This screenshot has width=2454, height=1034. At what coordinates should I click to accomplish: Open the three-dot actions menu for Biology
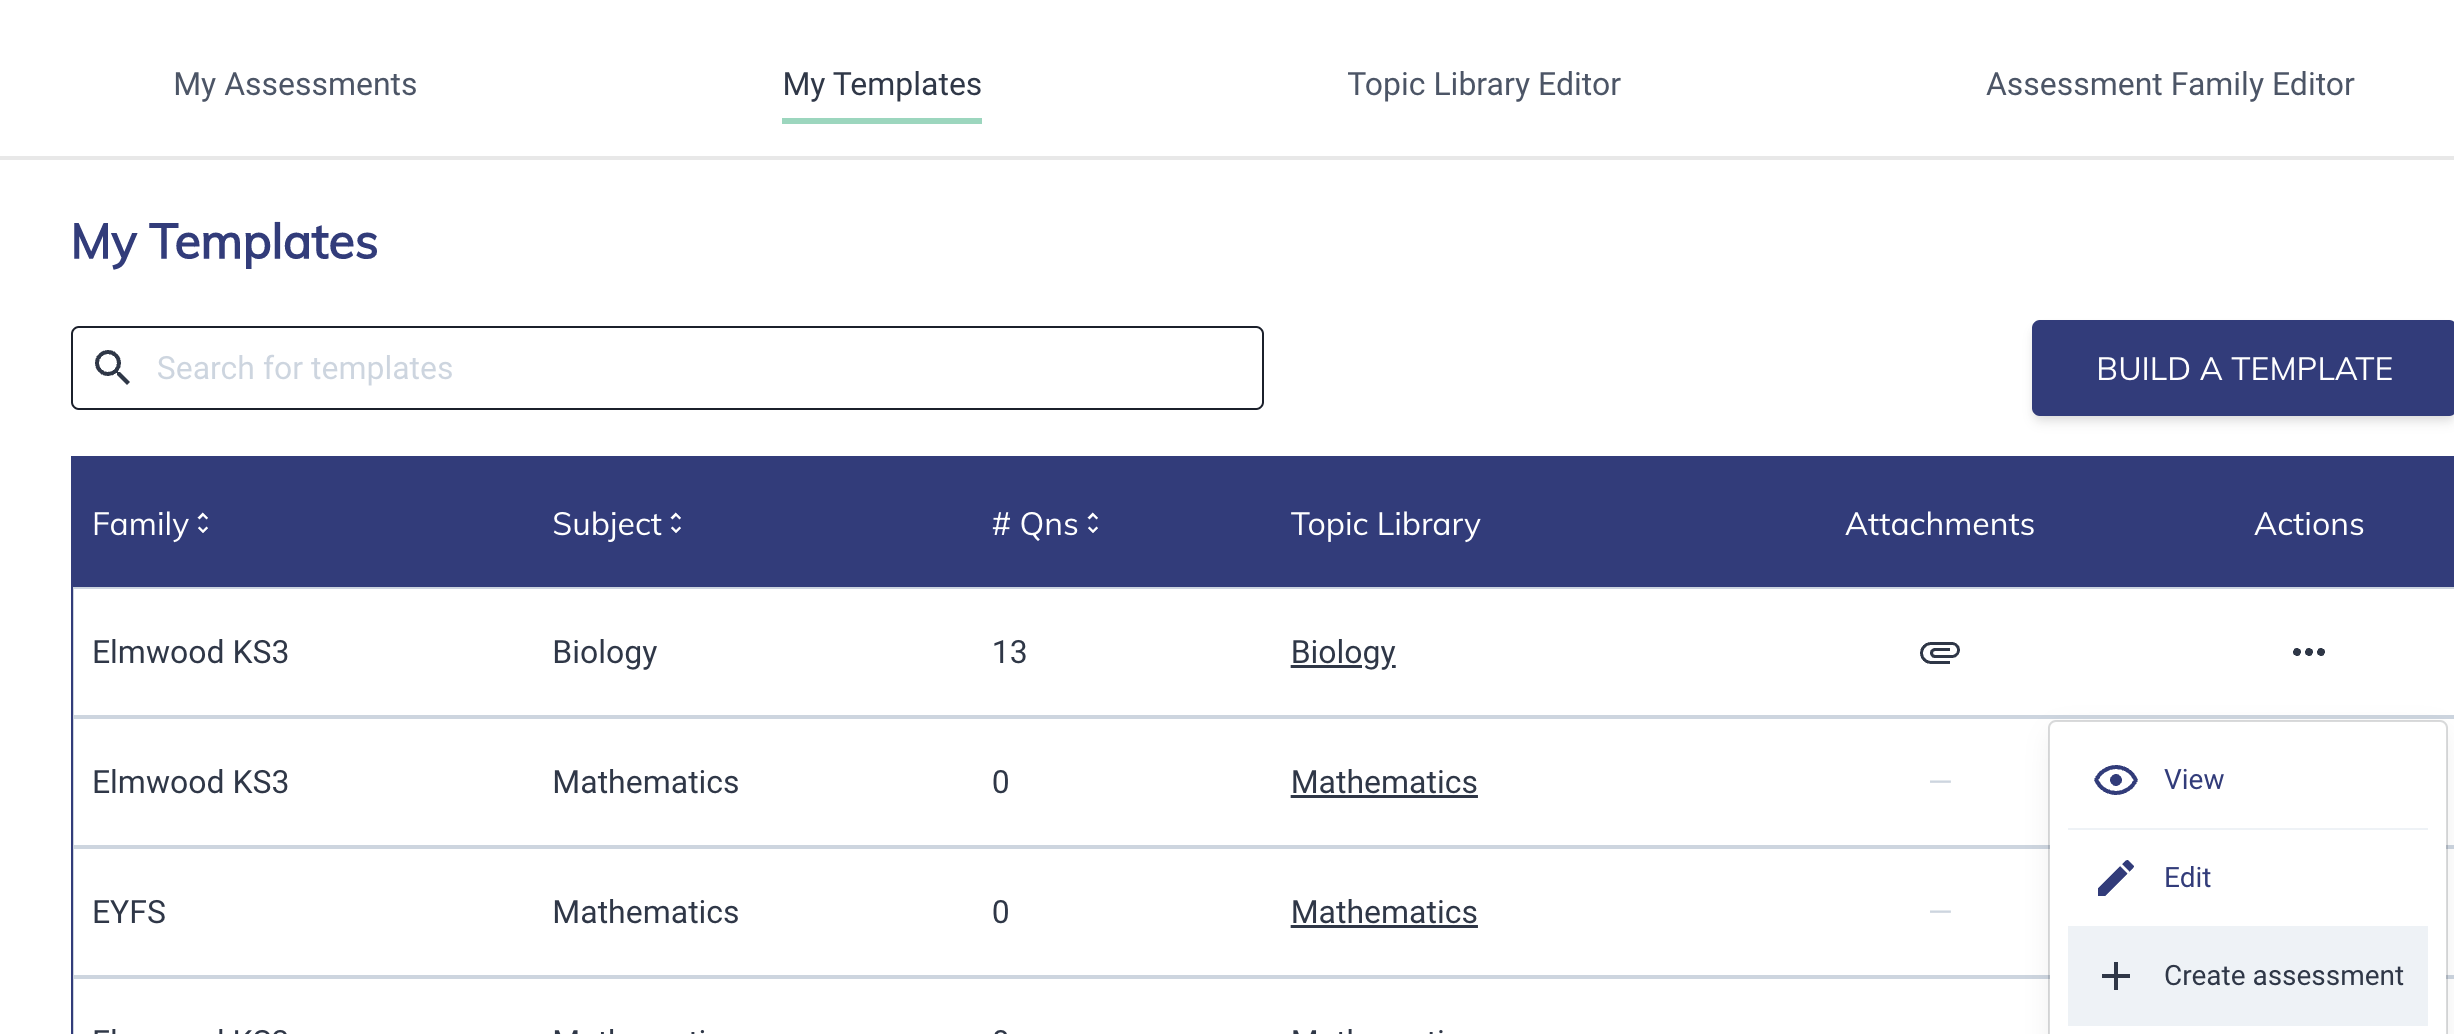(2308, 652)
